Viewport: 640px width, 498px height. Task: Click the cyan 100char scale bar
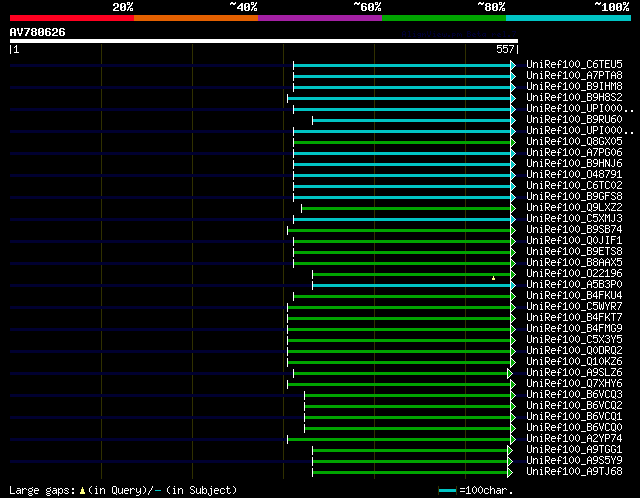click(x=447, y=490)
